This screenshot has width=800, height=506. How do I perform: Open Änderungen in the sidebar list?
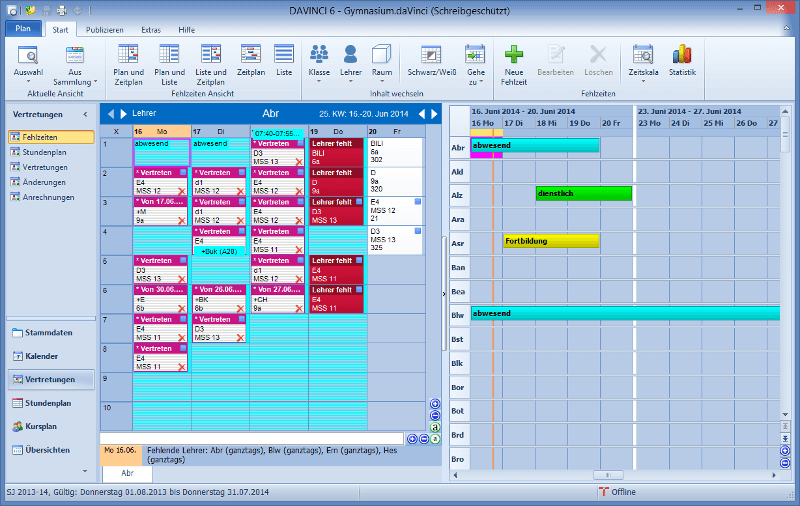[43, 182]
